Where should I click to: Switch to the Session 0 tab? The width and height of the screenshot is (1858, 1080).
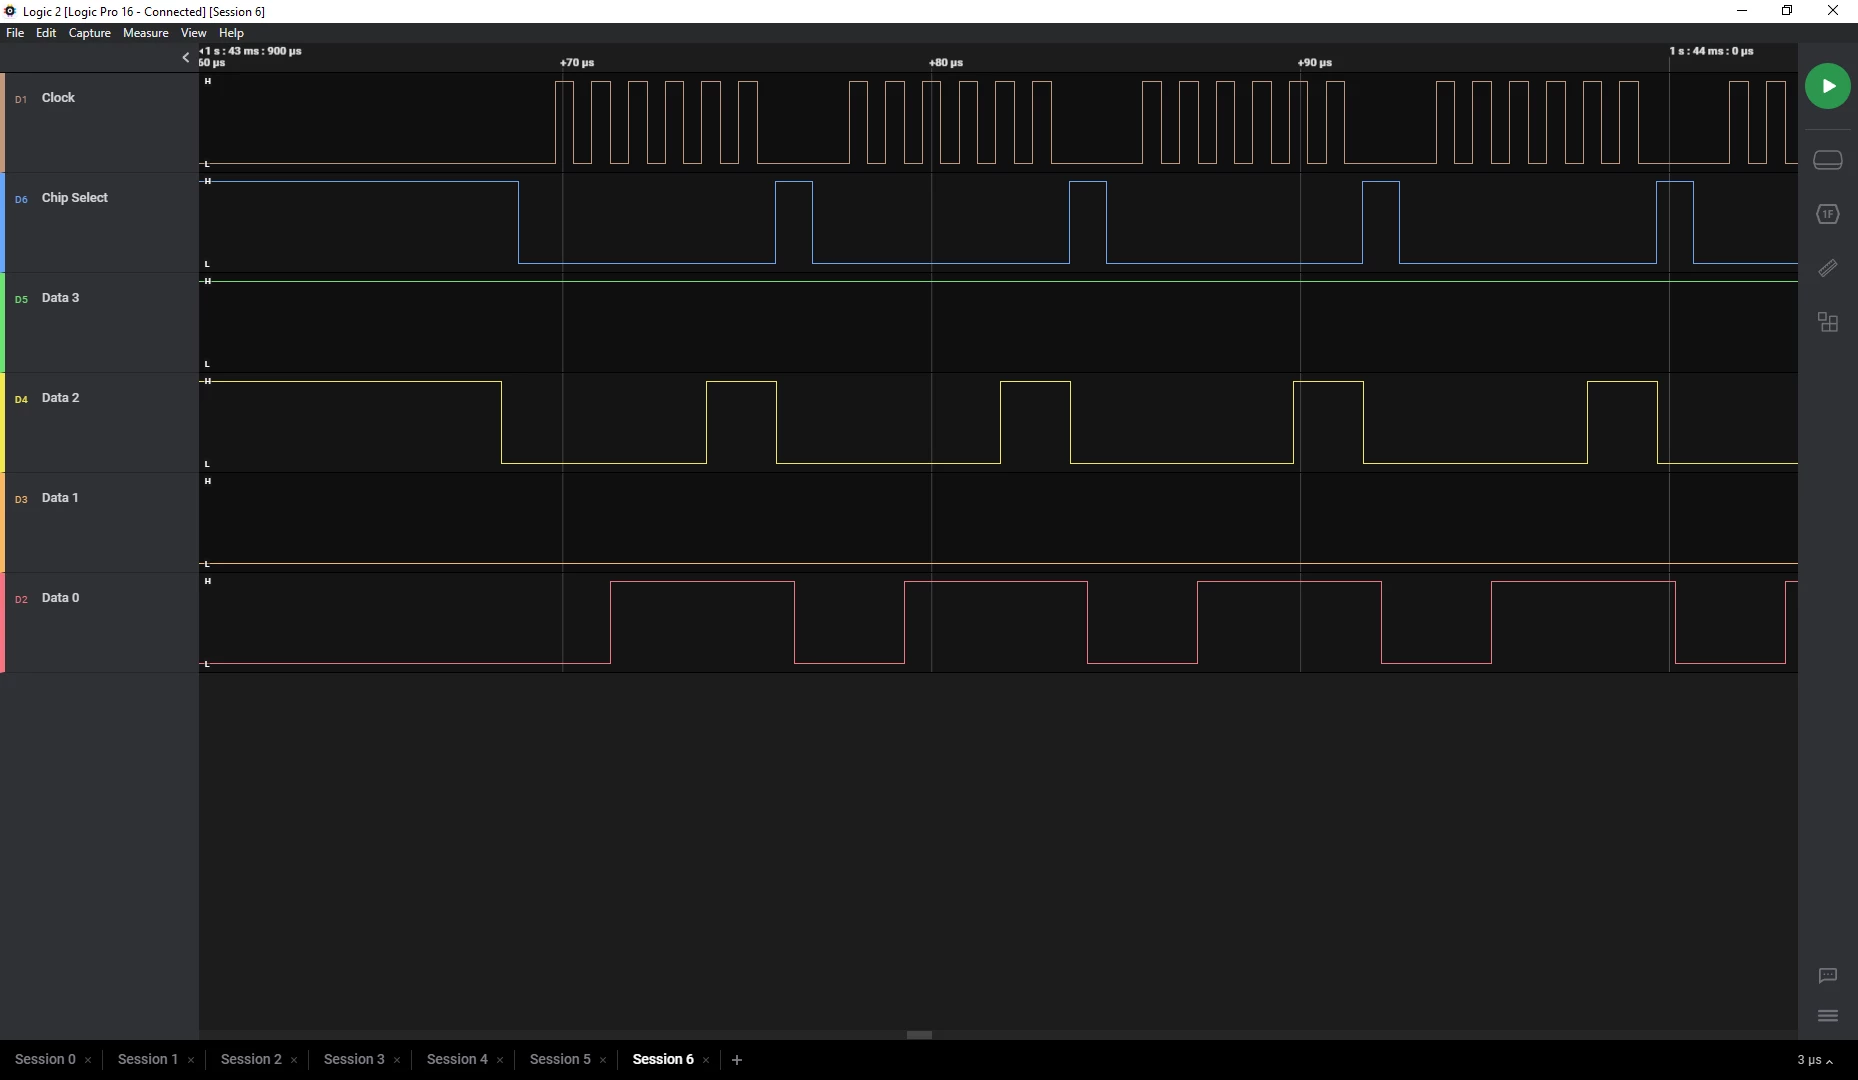[45, 1059]
